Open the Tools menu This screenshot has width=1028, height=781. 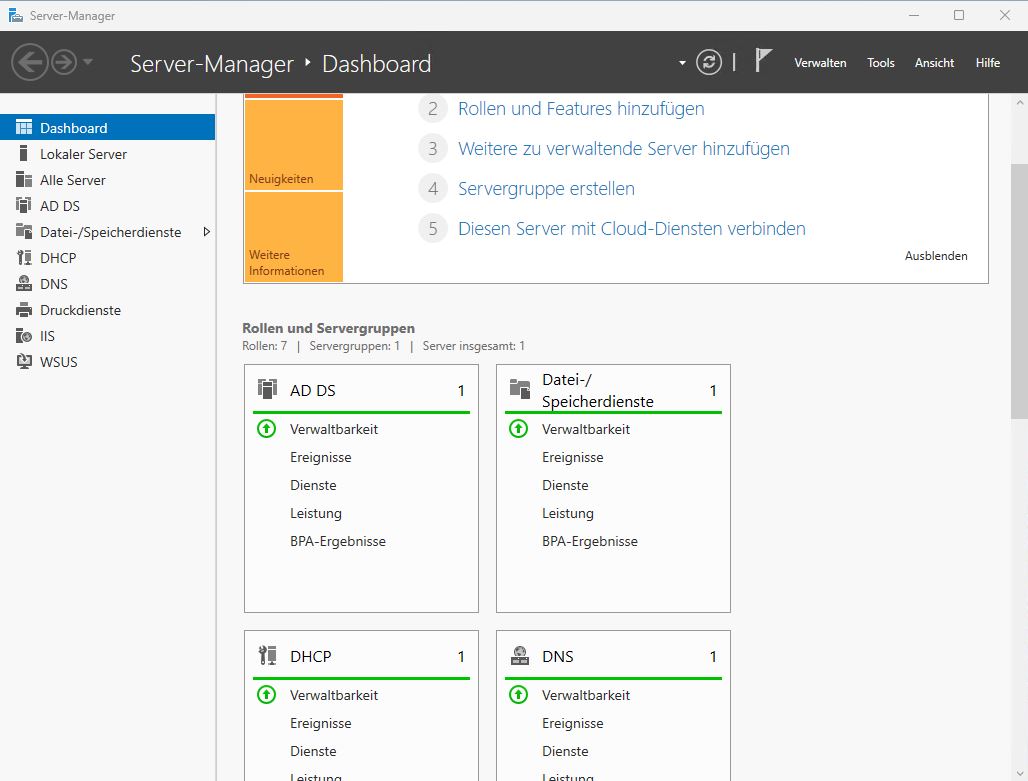[880, 63]
